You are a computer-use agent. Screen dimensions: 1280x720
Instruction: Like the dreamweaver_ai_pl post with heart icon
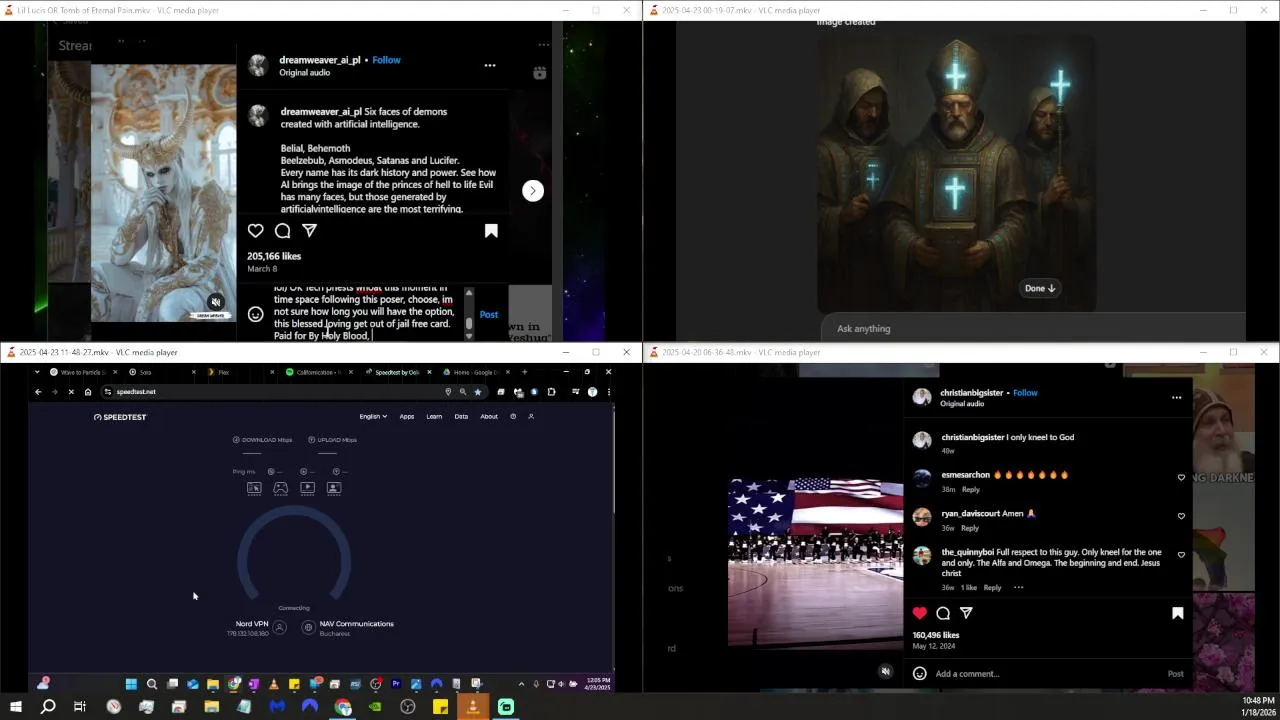pyautogui.click(x=256, y=231)
